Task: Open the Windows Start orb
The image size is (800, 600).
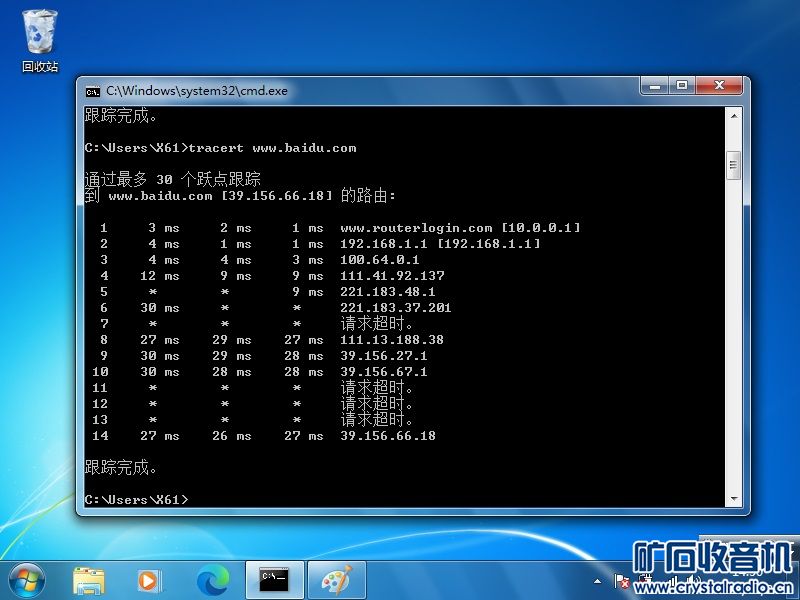Action: click(27, 581)
